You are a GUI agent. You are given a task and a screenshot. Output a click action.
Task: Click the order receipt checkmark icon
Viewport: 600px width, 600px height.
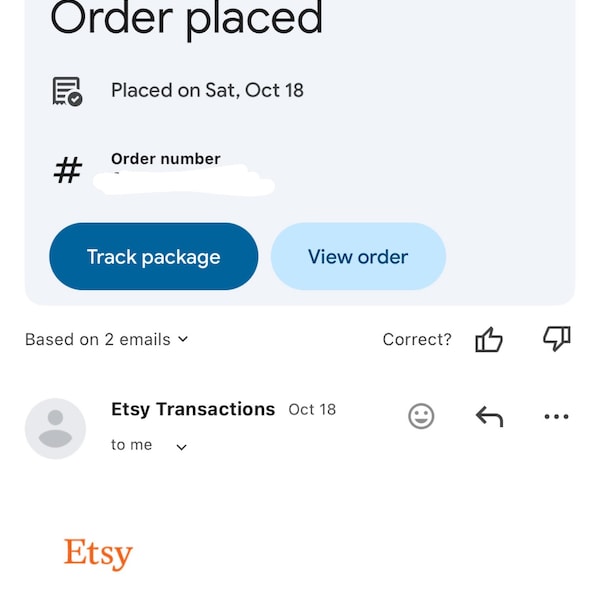point(67,91)
